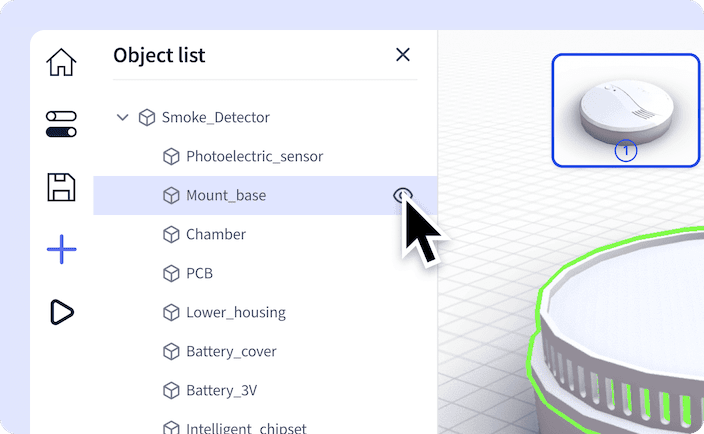Image resolution: width=704 pixels, height=434 pixels.
Task: Toggle visibility of Mount_base
Action: [x=403, y=195]
